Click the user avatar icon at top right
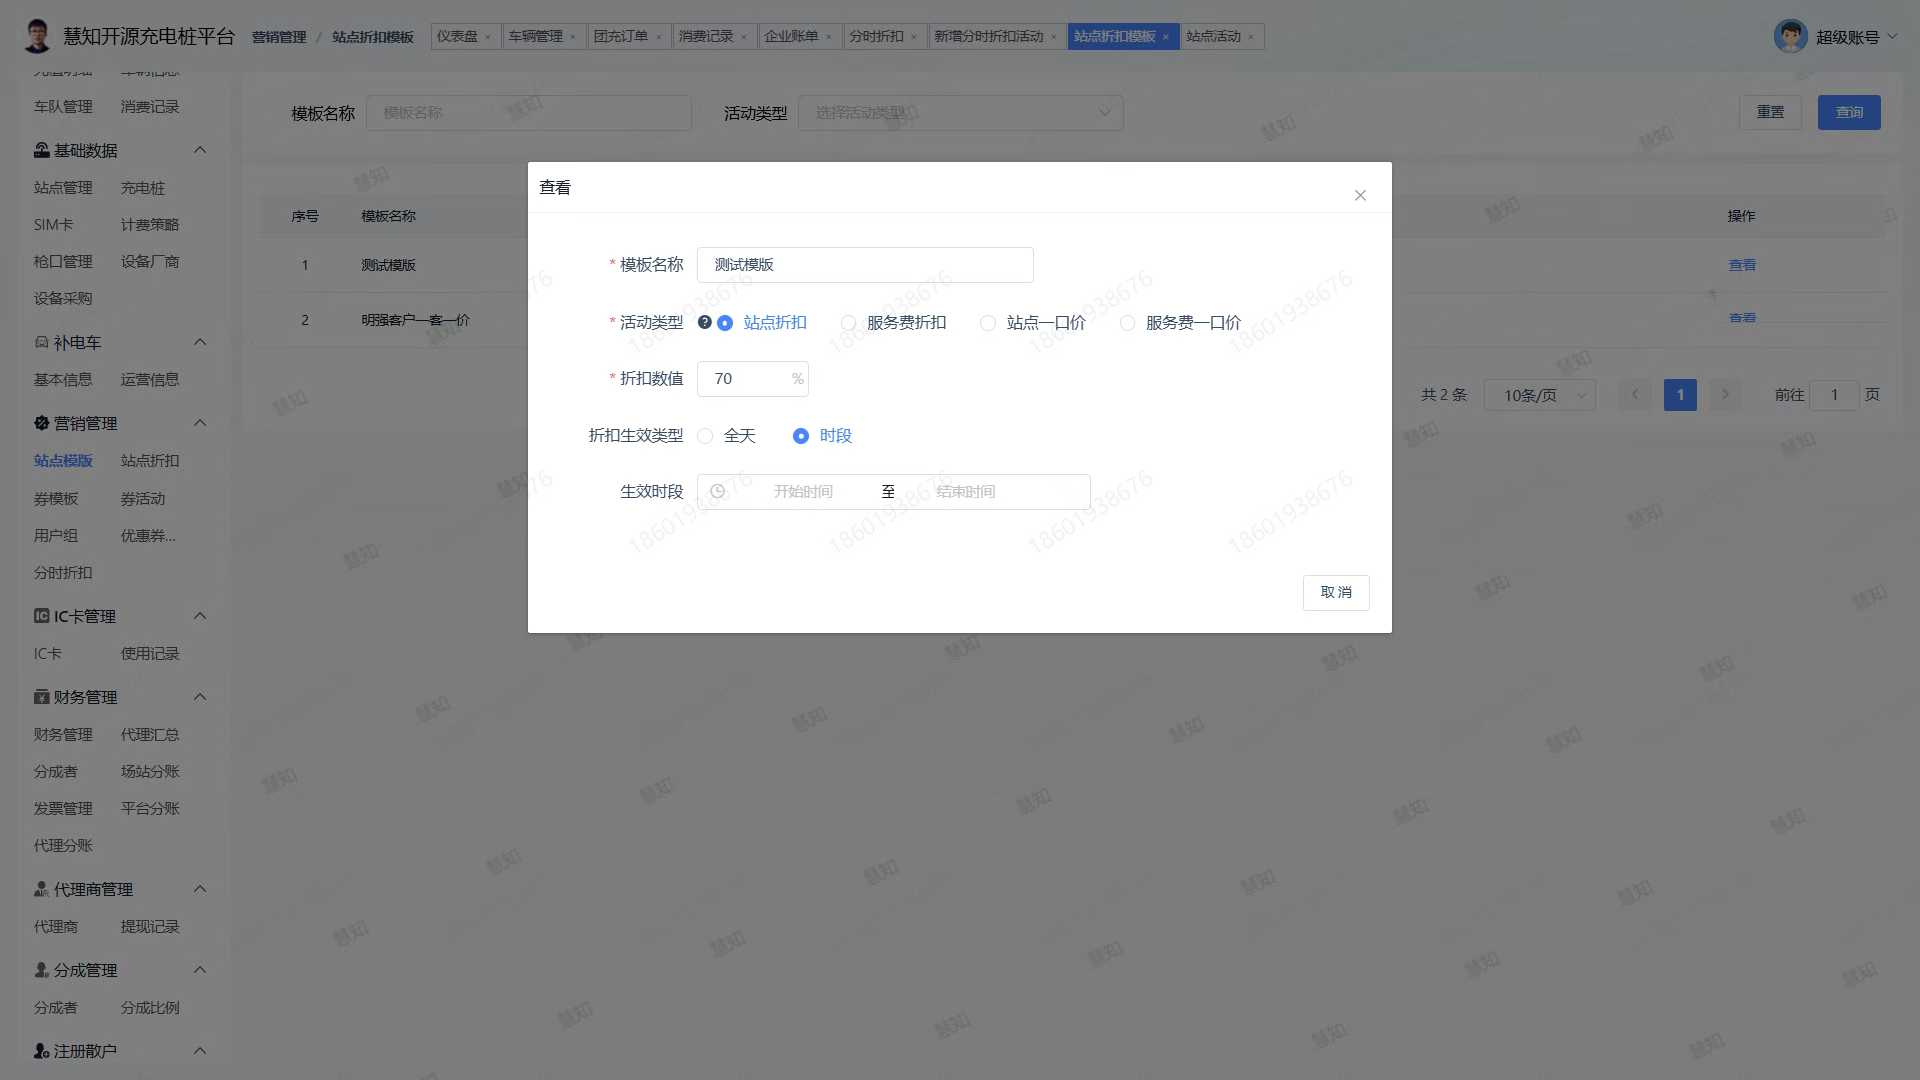 point(1790,37)
